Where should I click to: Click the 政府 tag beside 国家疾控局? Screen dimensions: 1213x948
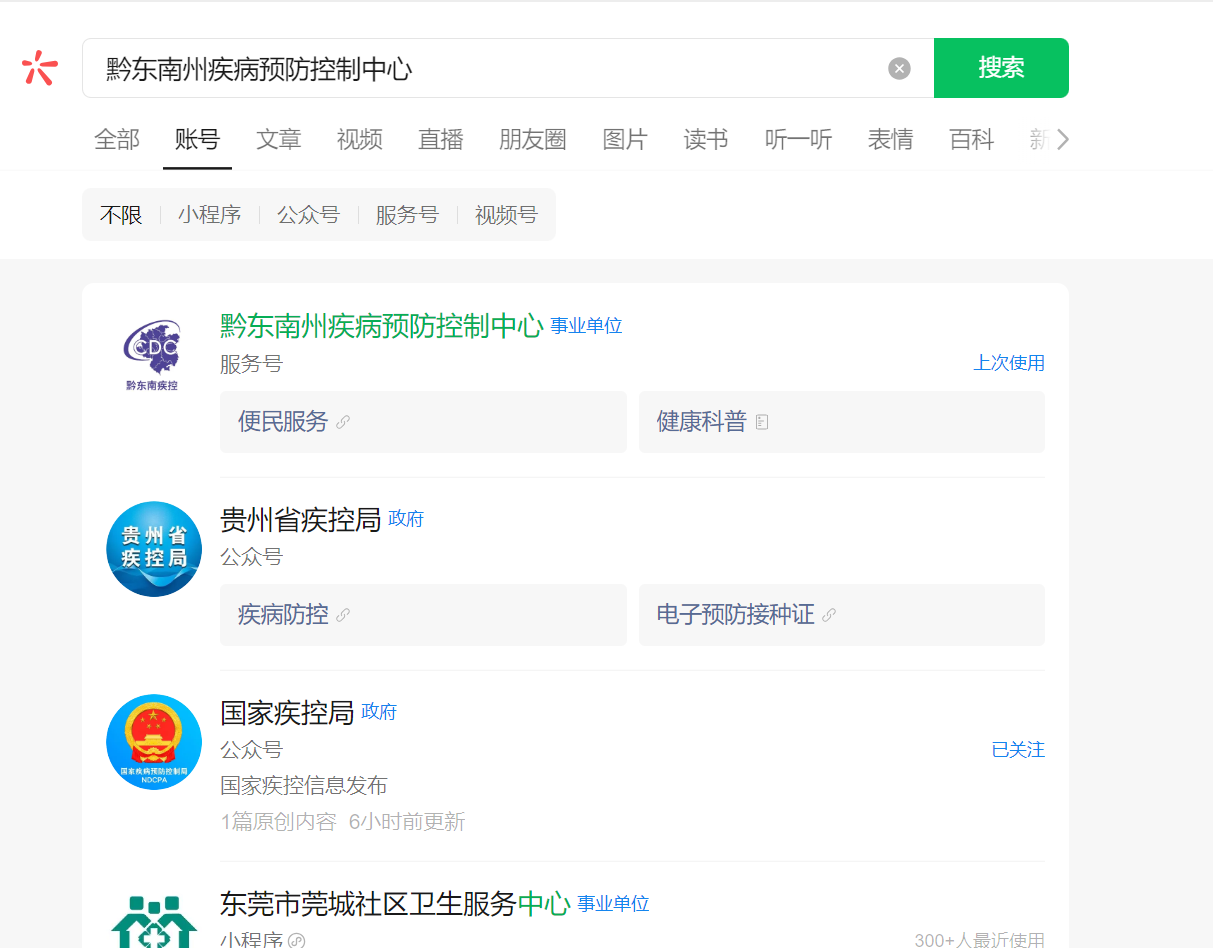pyautogui.click(x=379, y=712)
